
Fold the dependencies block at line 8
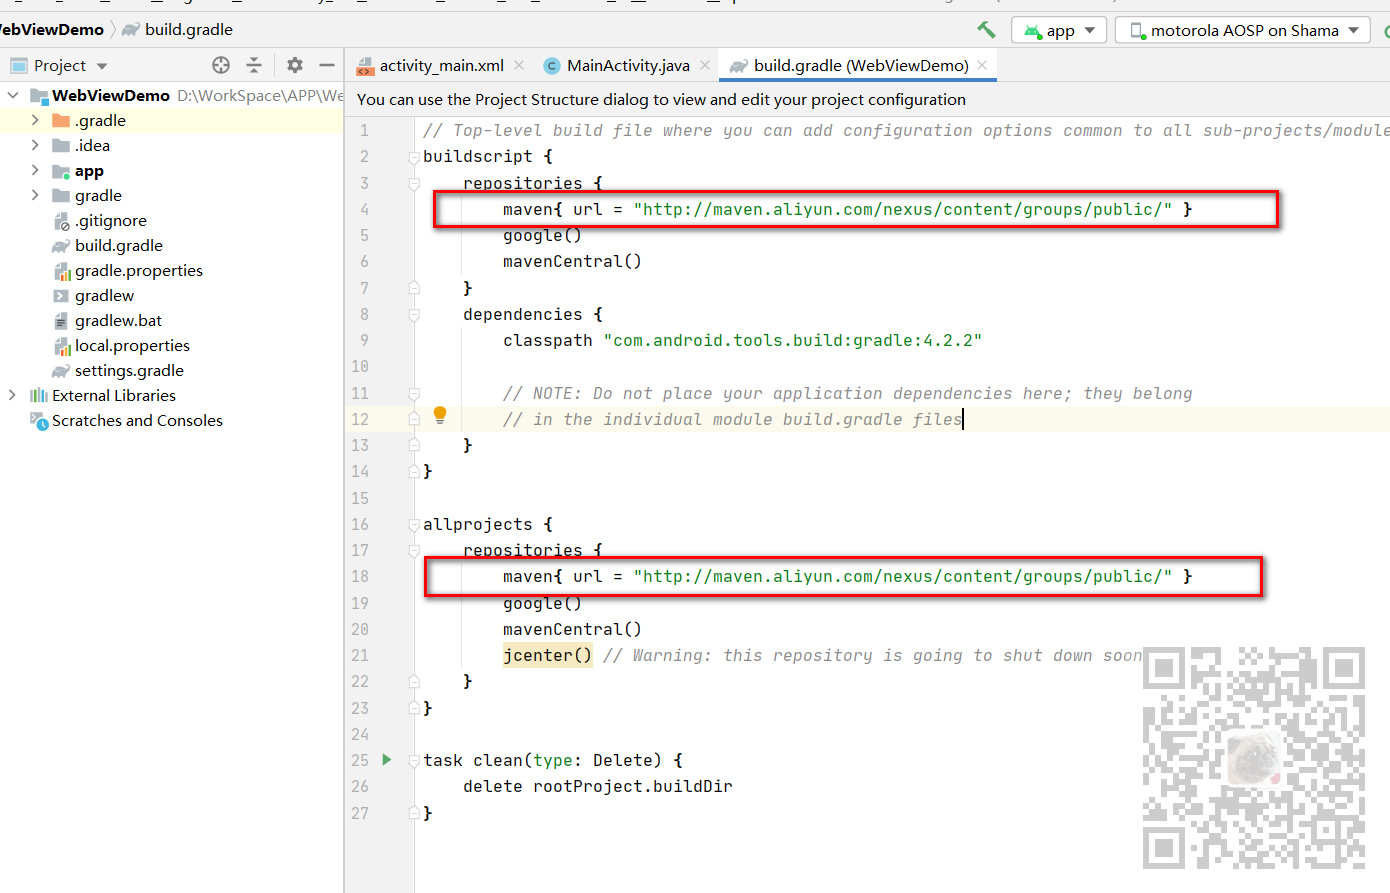(413, 314)
